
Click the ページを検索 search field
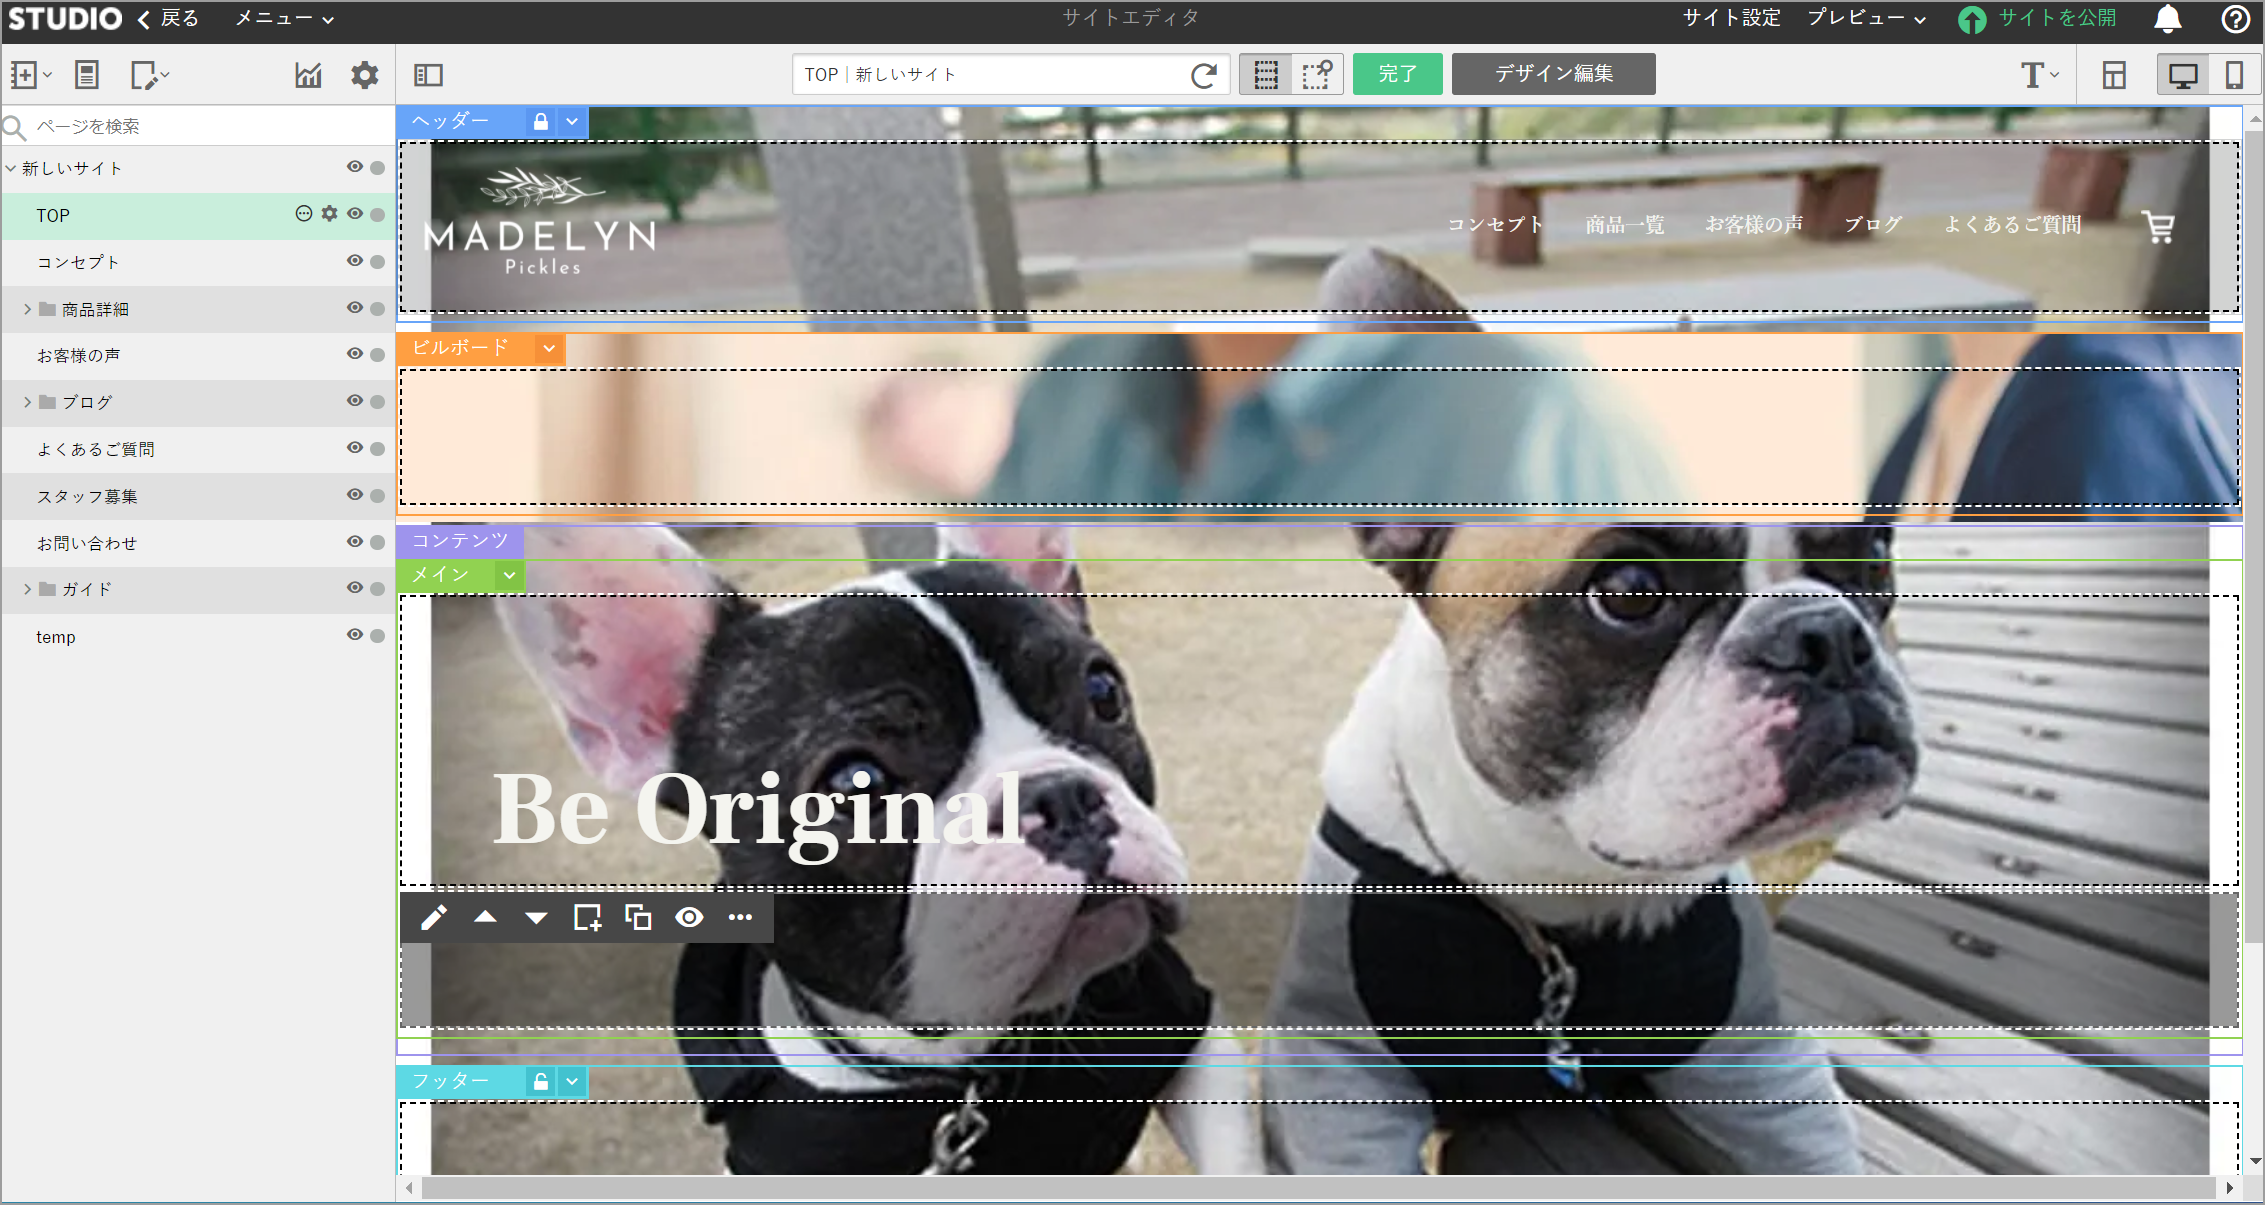click(x=200, y=126)
